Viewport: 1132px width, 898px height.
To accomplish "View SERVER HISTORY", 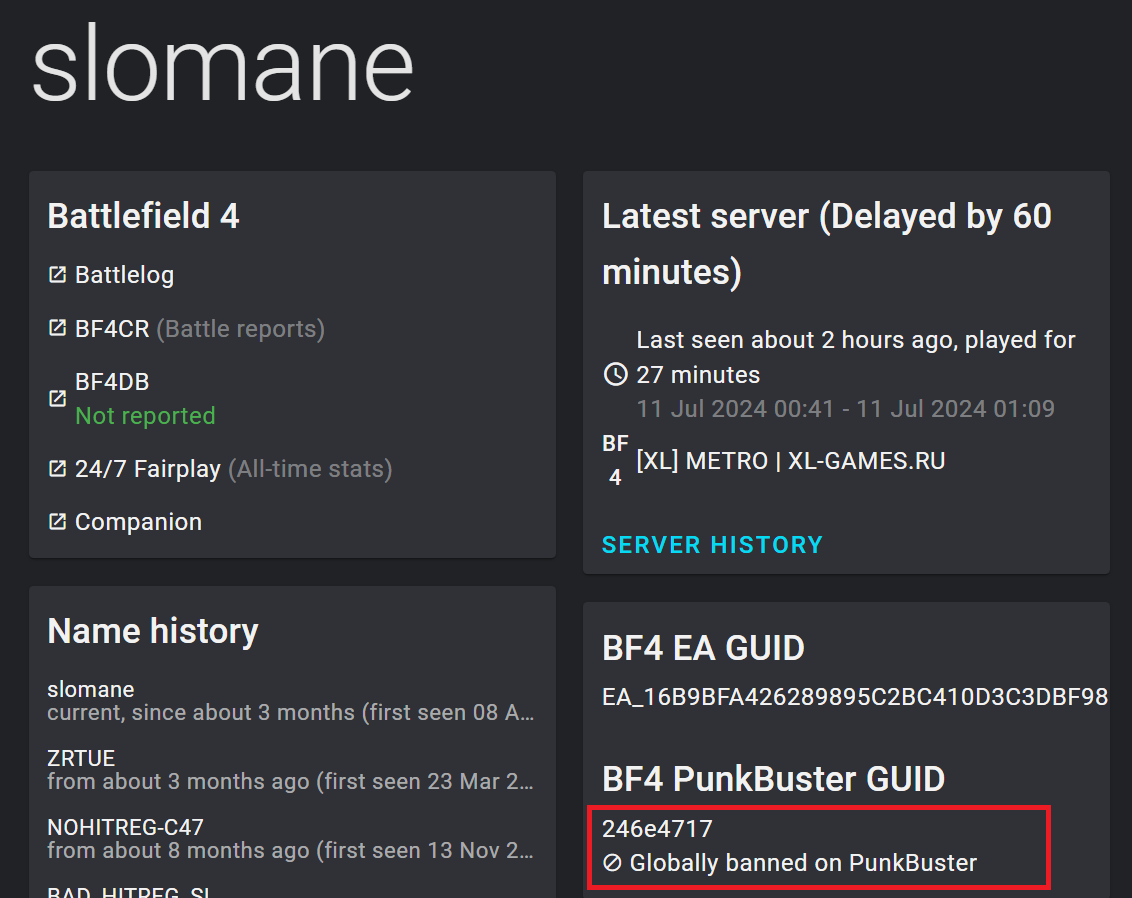I will click(712, 545).
